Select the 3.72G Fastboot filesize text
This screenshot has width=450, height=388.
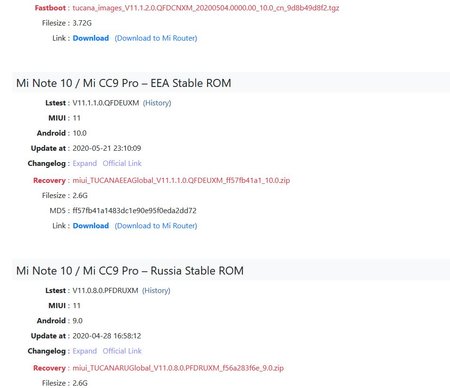pyautogui.click(x=82, y=23)
